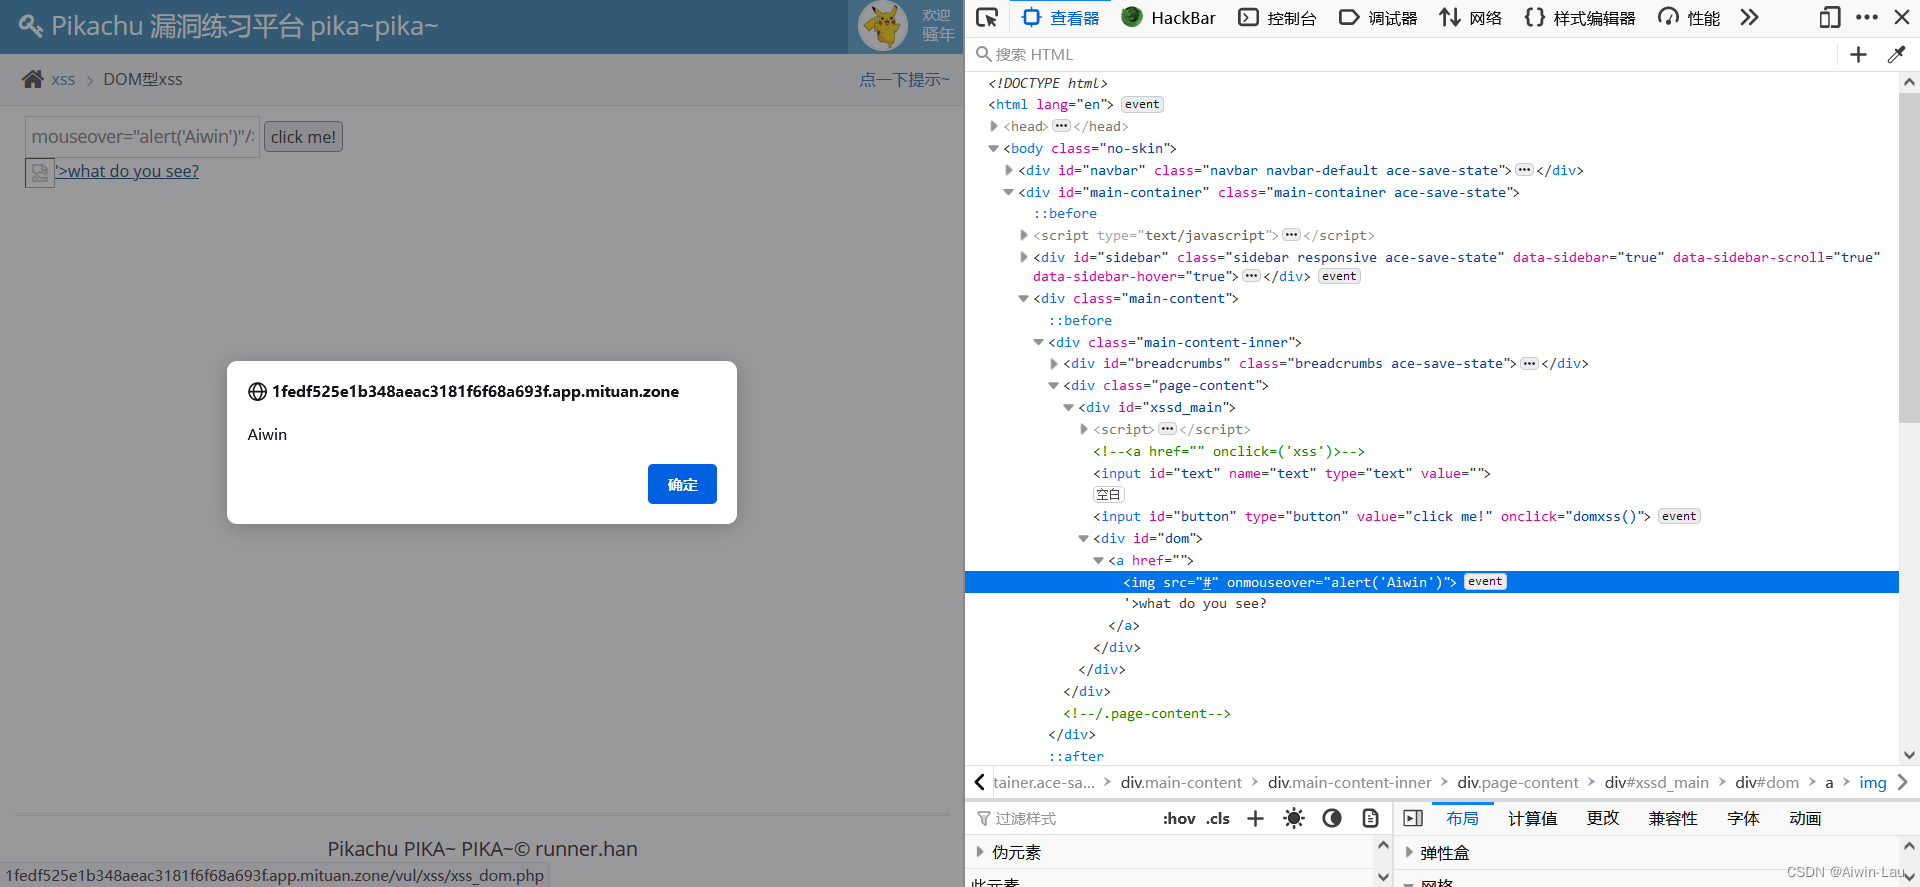Toggle print media simulation icon

(x=1370, y=818)
